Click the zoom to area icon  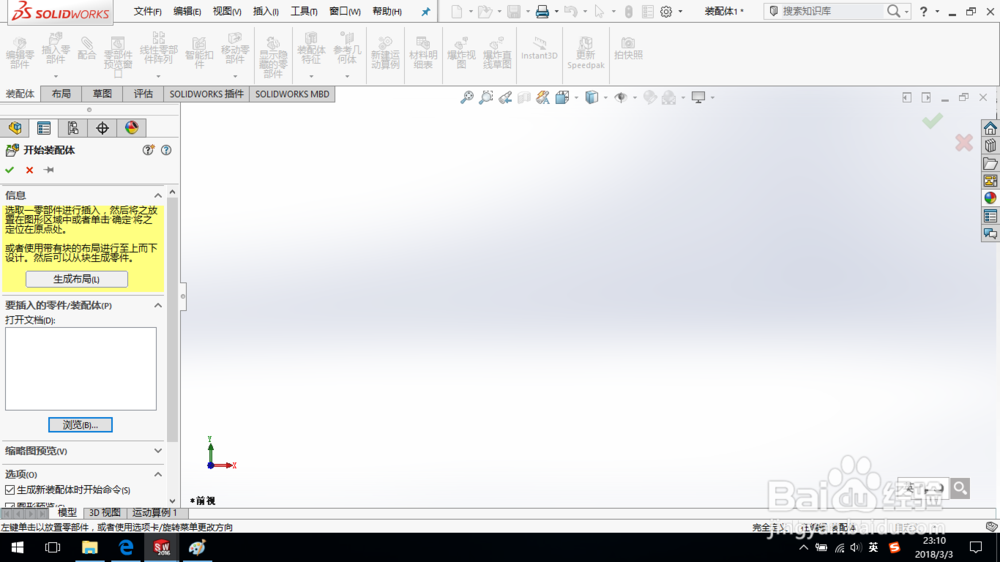pyautogui.click(x=486, y=98)
